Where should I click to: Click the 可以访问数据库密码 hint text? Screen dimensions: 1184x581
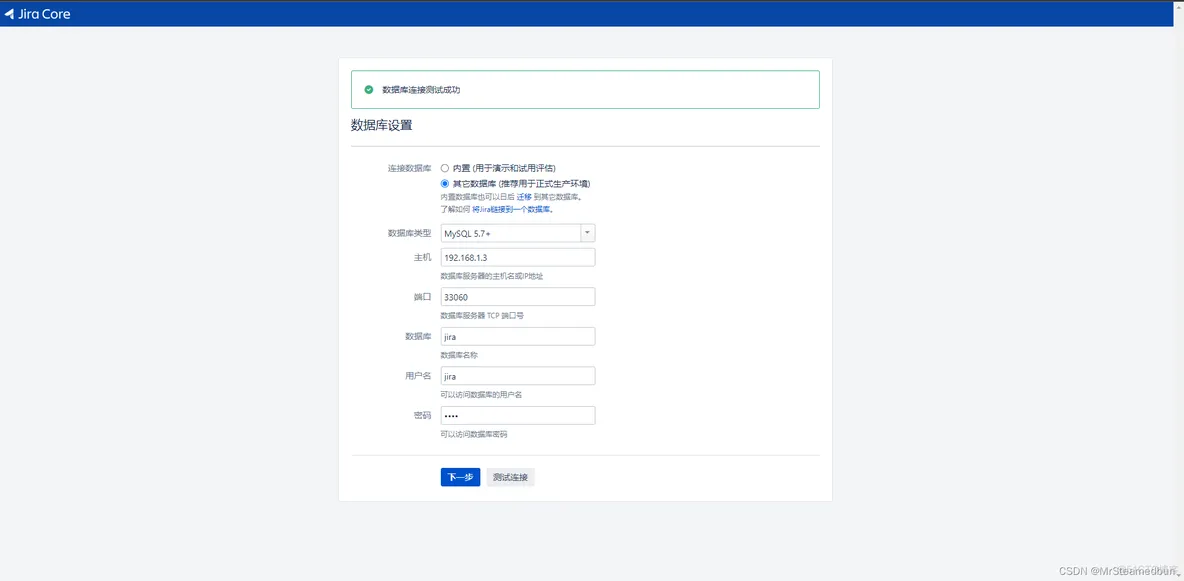(474, 435)
